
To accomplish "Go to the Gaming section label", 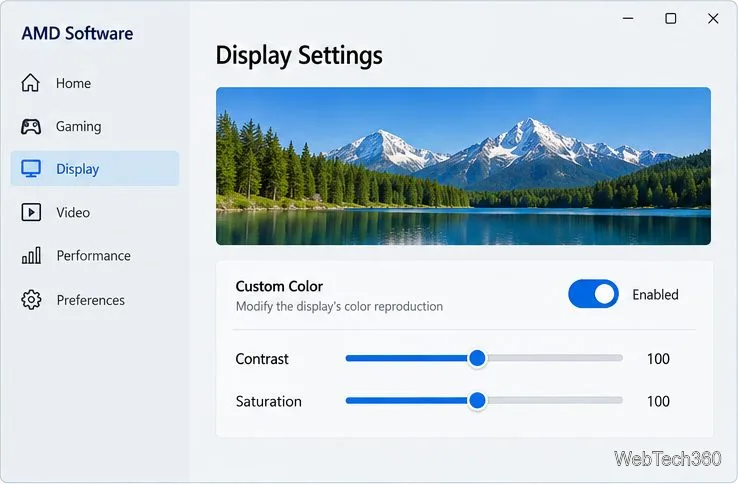I will 79,127.
